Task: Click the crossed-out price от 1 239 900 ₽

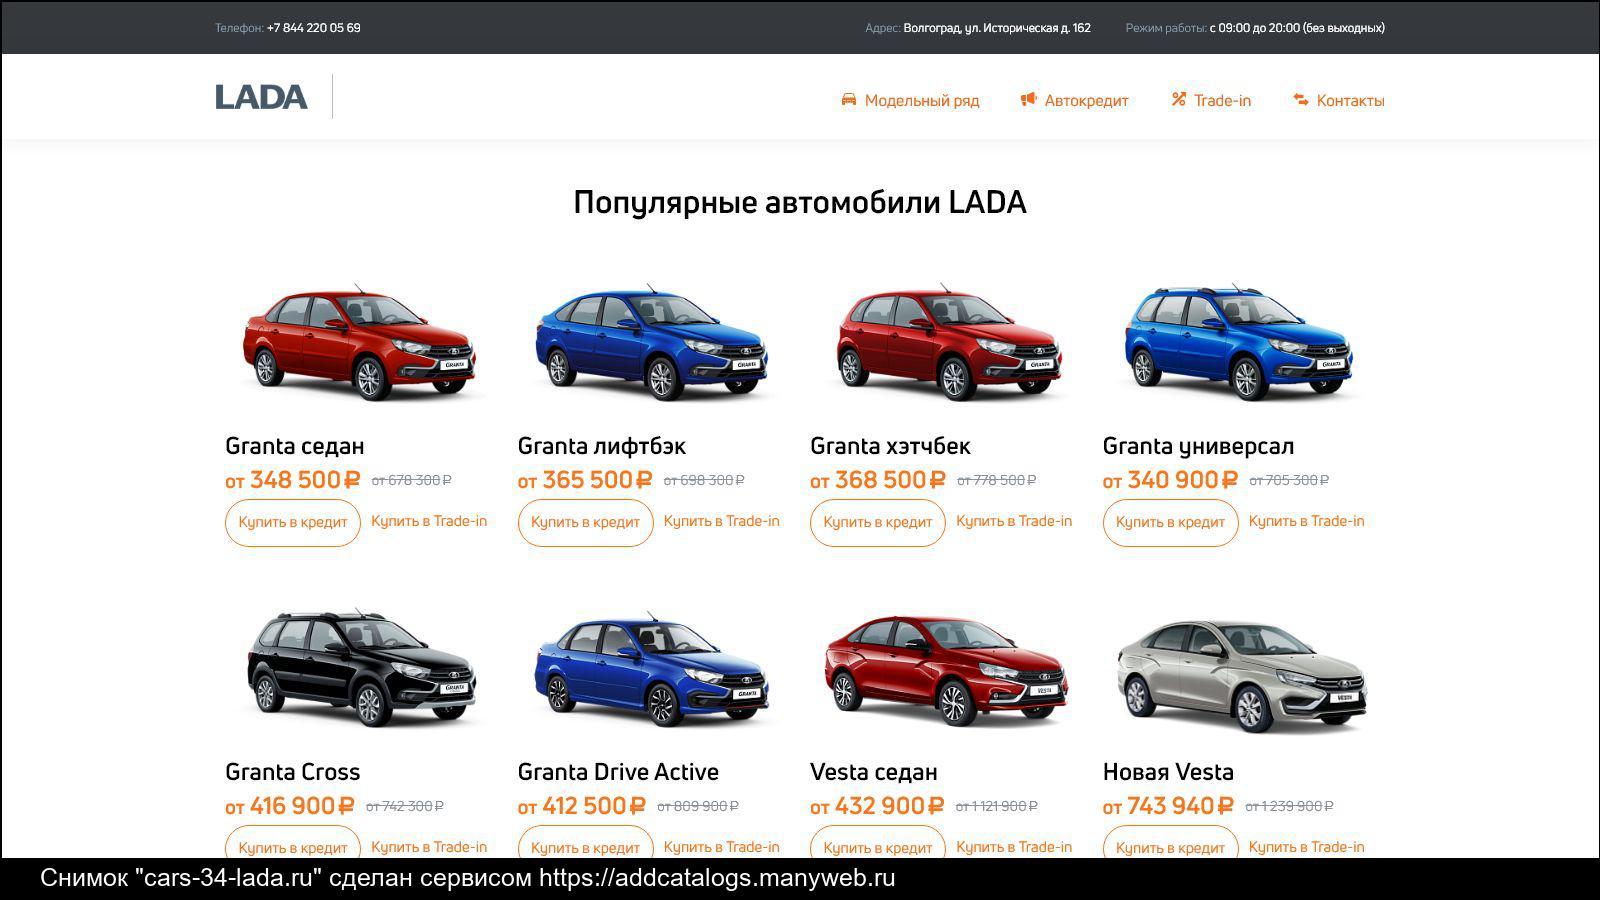Action: click(x=1289, y=807)
